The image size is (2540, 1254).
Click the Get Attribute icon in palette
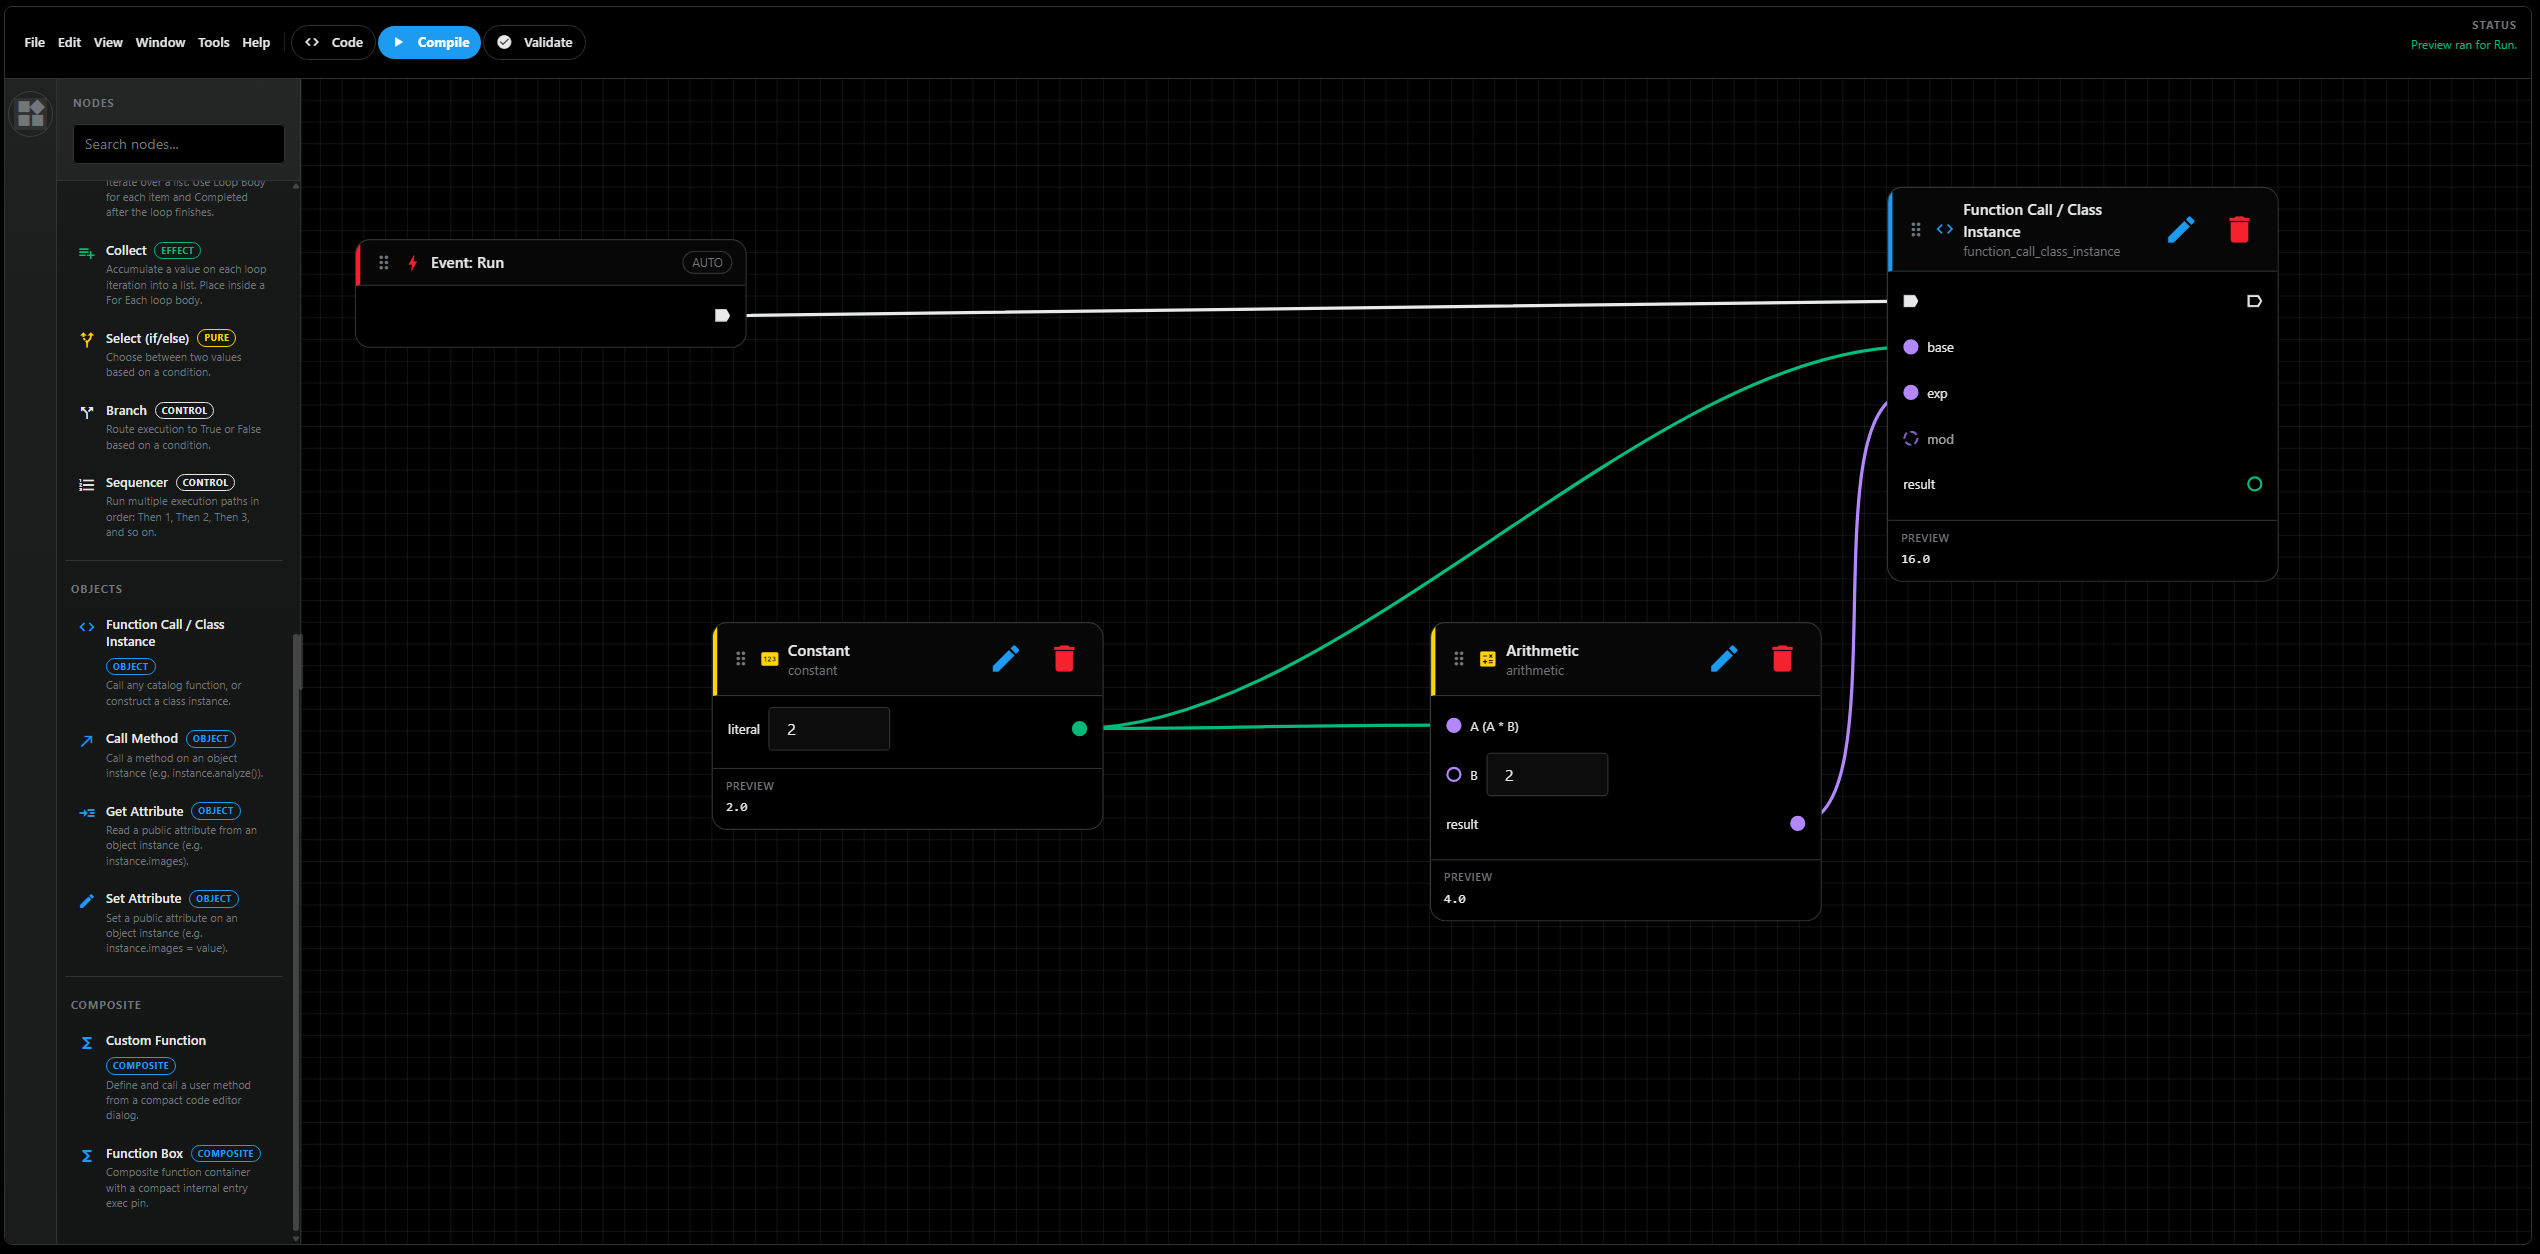(x=87, y=813)
